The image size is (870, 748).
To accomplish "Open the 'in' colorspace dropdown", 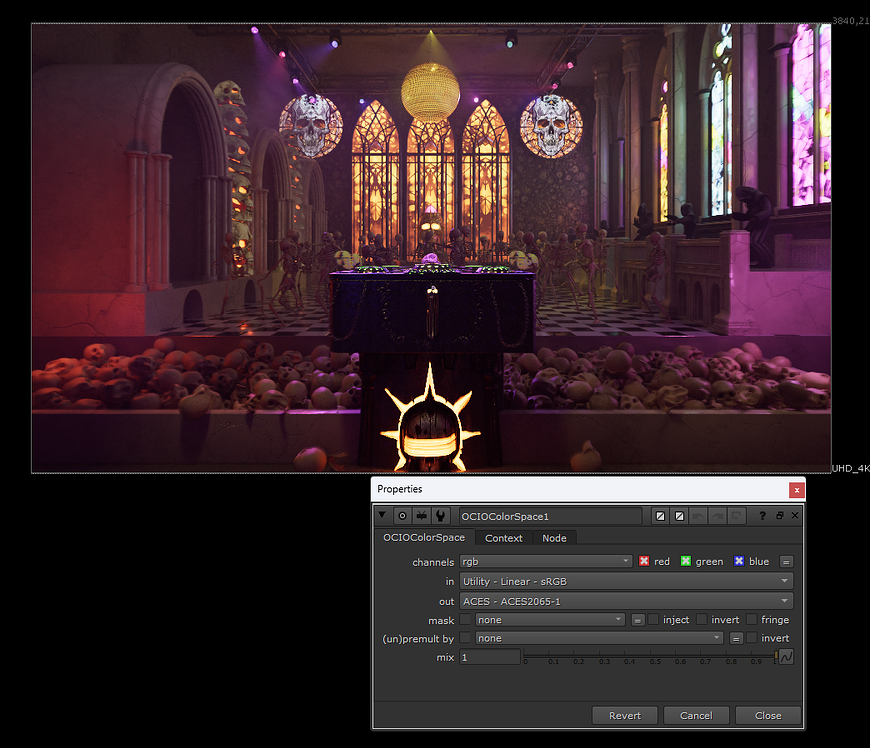I will [626, 581].
